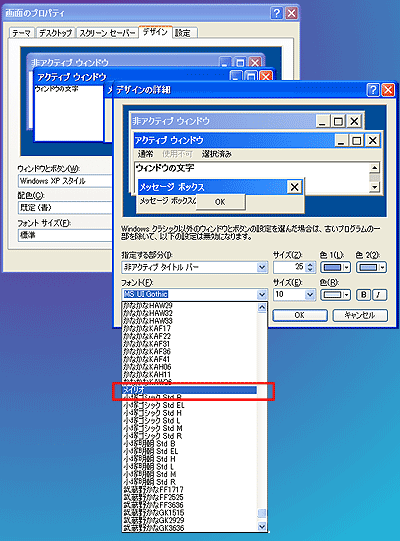Image resolution: width=400 pixels, height=541 pixels.
Task: Select 小塚ゴシック Std H font
Action: pyautogui.click(x=189, y=413)
